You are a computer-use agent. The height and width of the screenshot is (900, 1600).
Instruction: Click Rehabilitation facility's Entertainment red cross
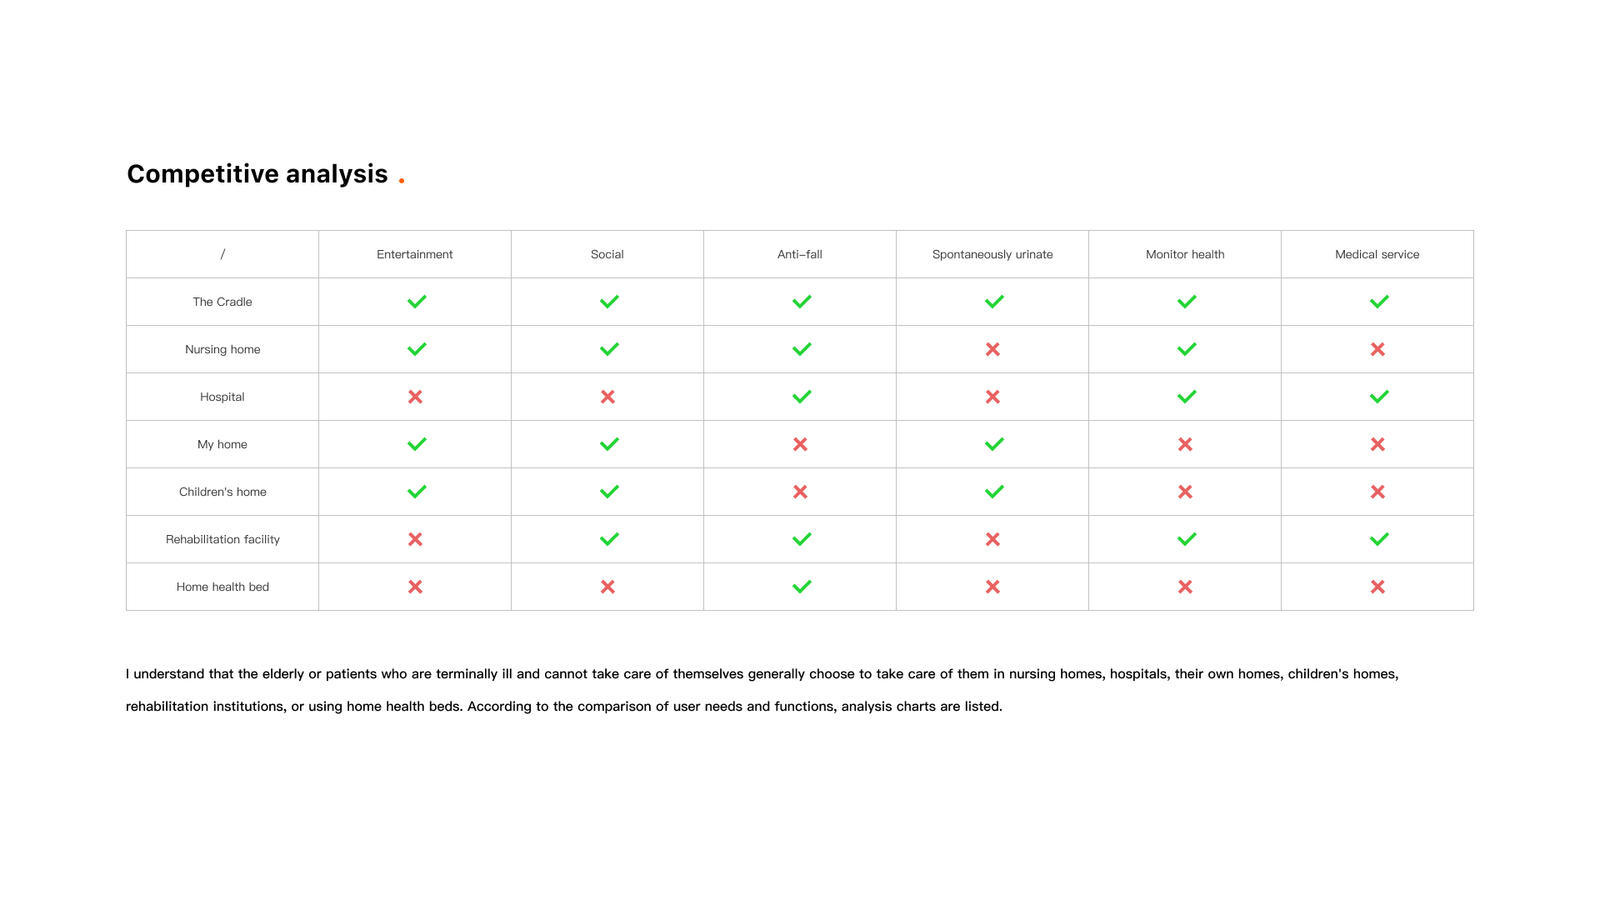pyautogui.click(x=415, y=539)
